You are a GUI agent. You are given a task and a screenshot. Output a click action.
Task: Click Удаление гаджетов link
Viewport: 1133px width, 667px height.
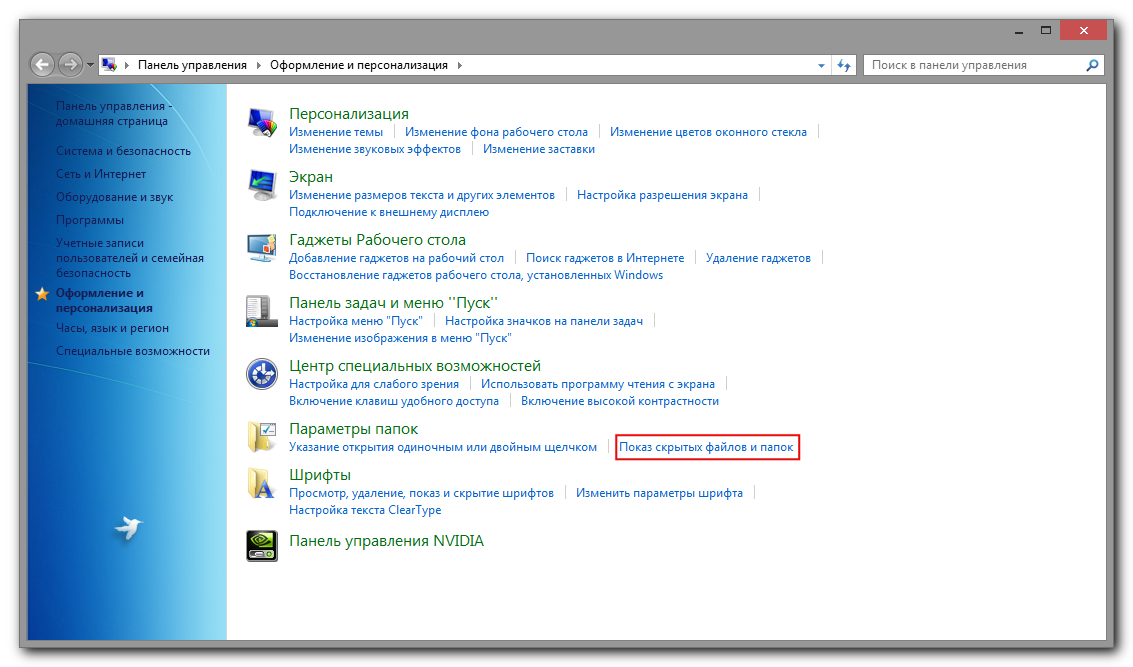(759, 258)
